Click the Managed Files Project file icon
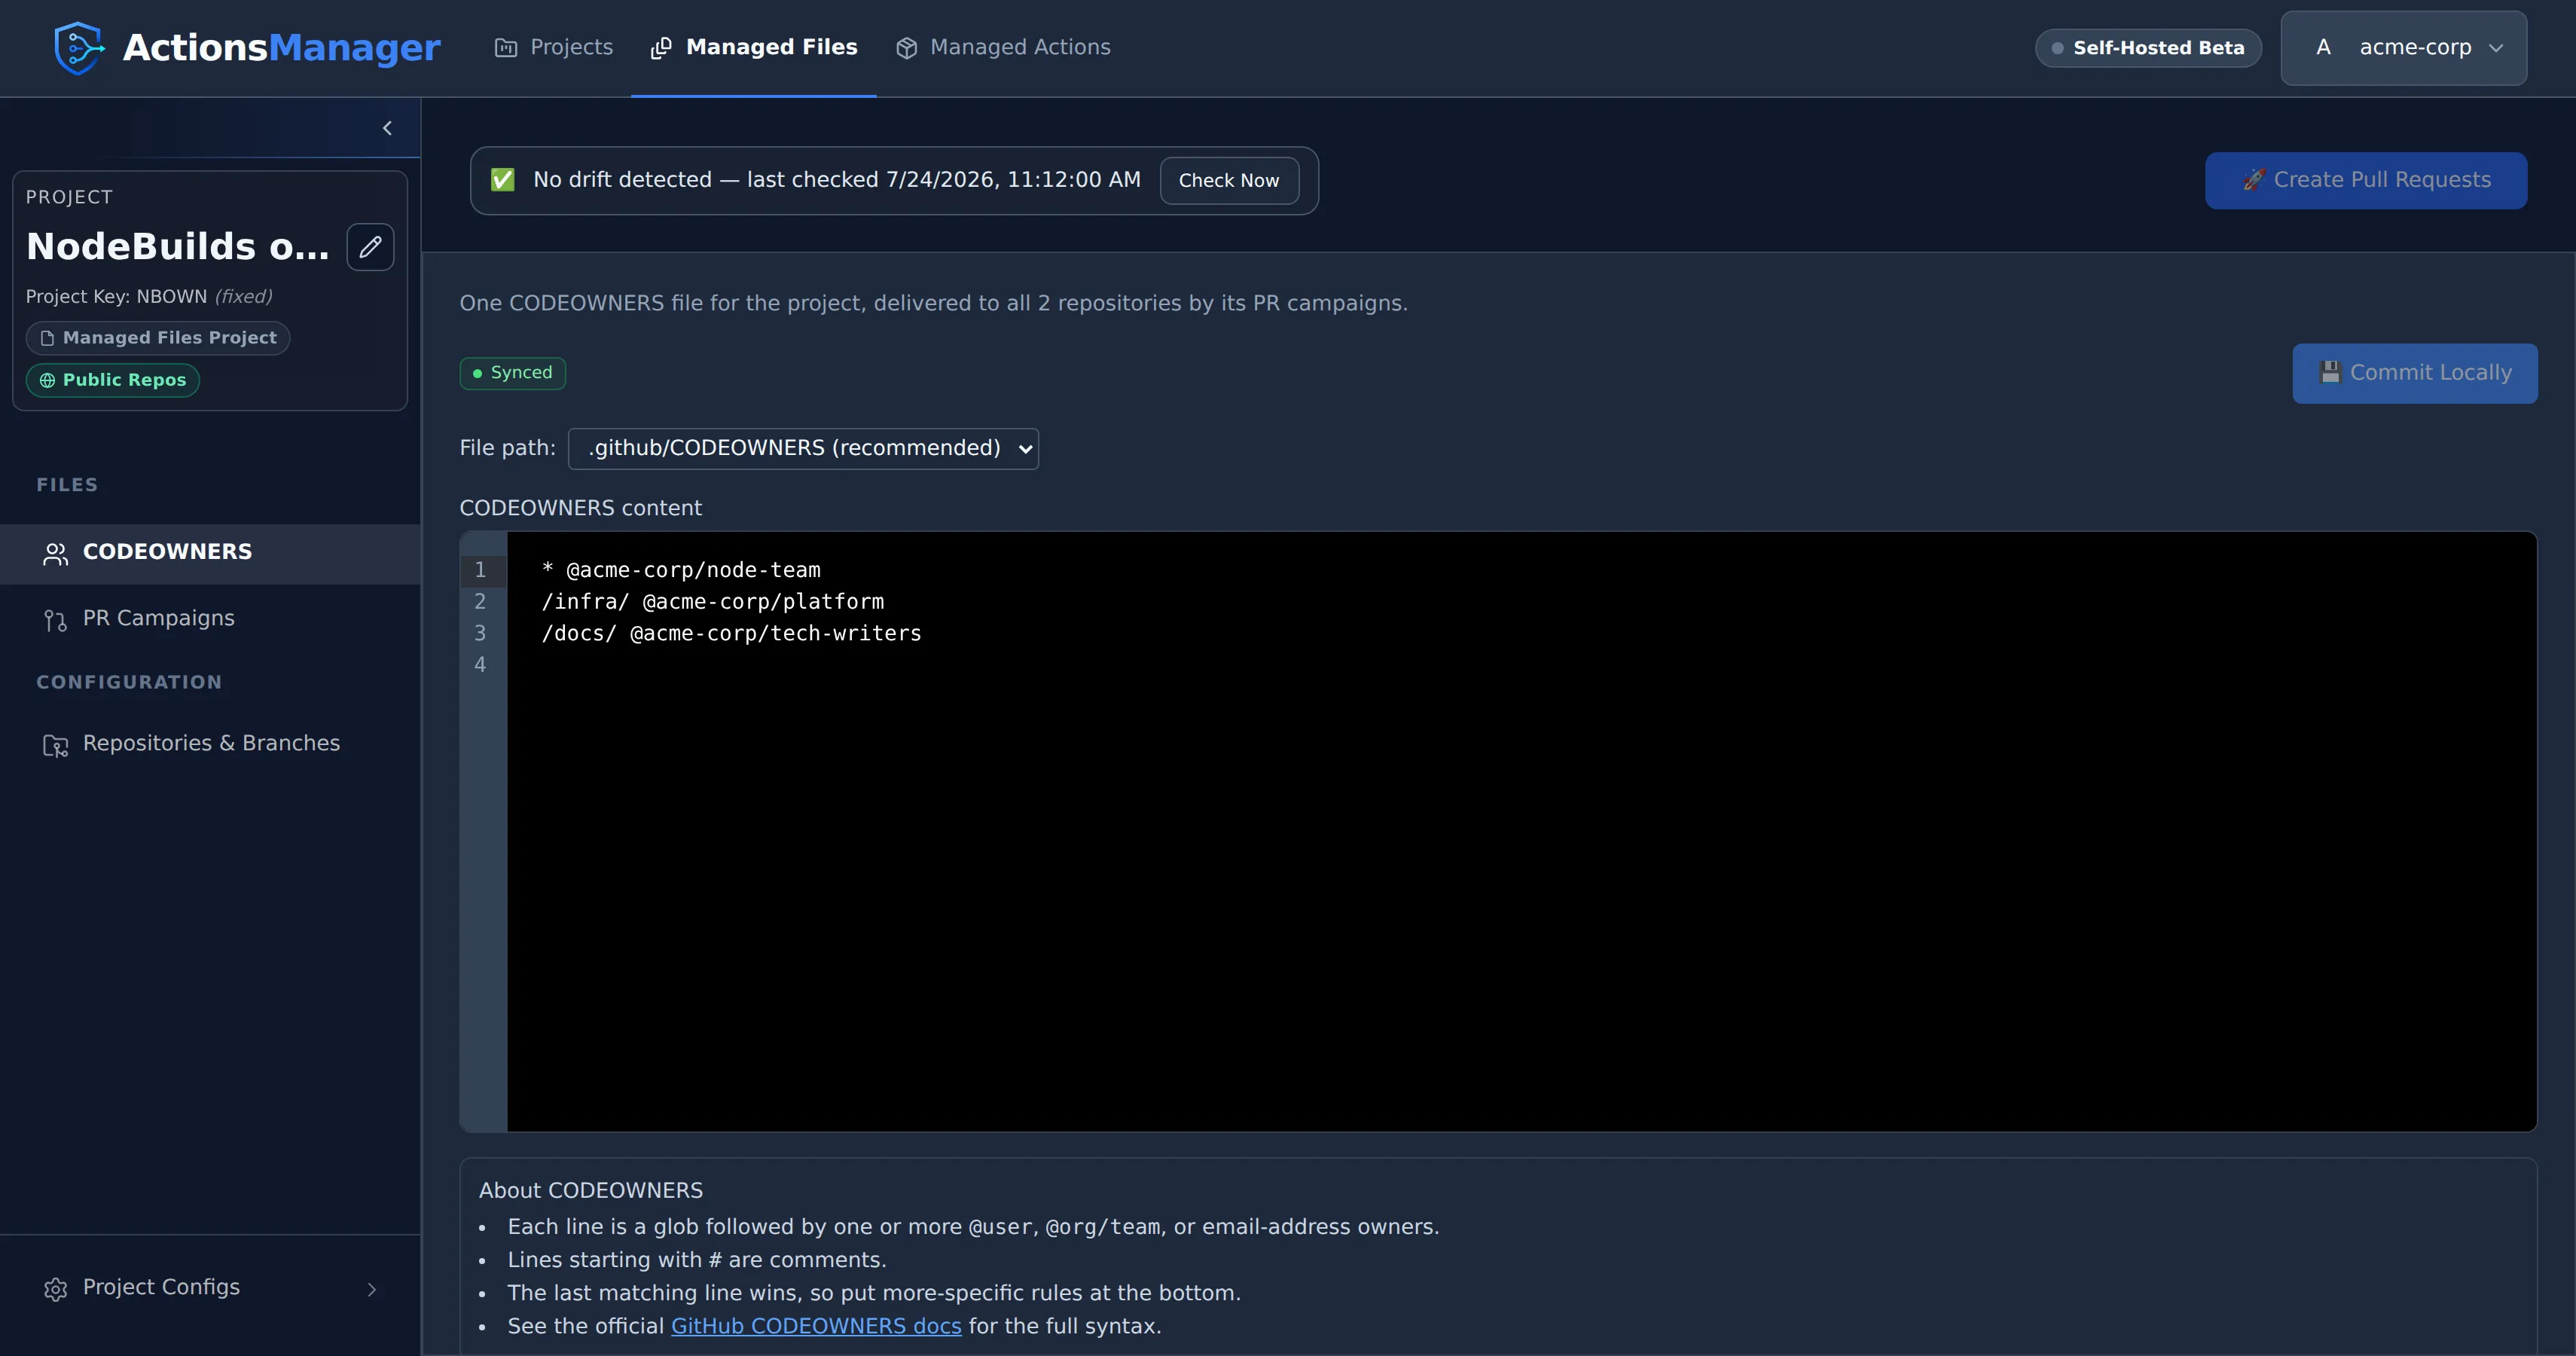 [x=47, y=338]
